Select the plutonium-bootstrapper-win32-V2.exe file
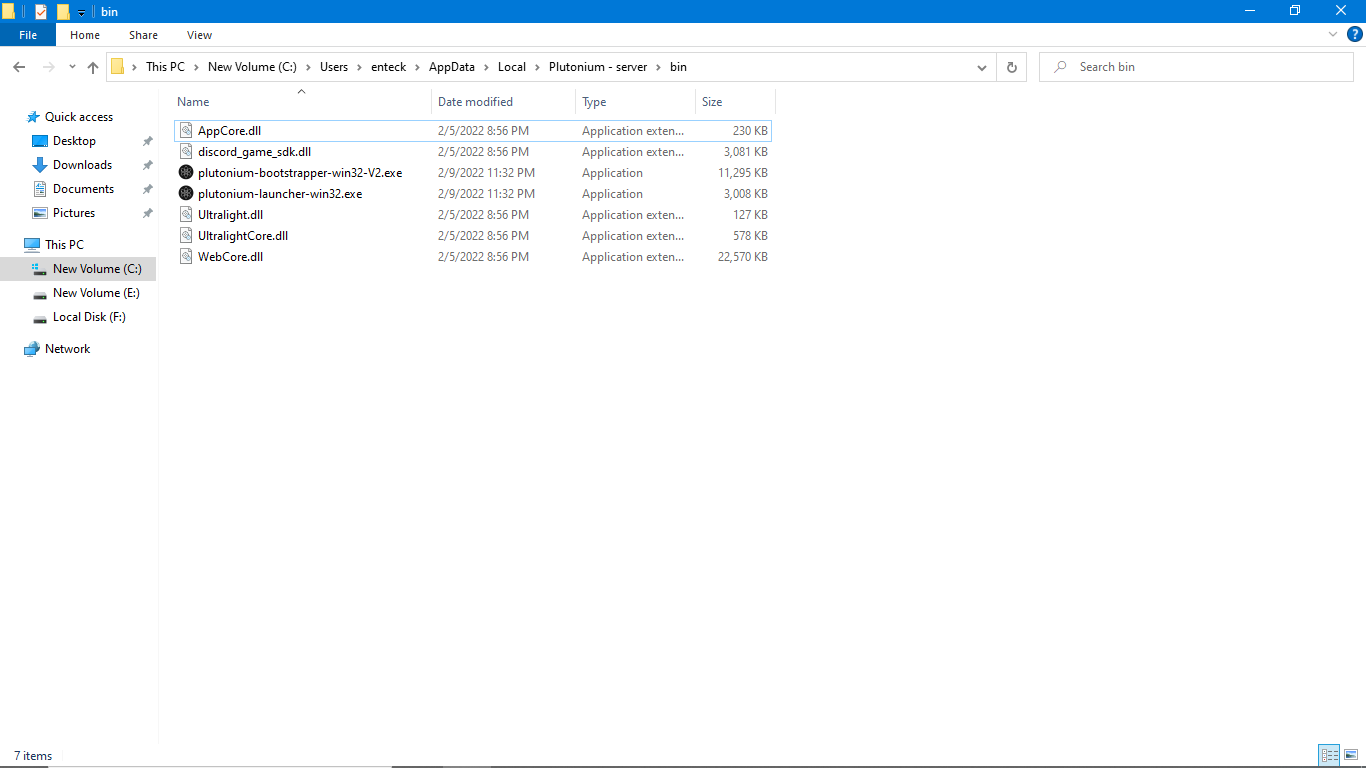This screenshot has width=1366, height=768. point(299,173)
